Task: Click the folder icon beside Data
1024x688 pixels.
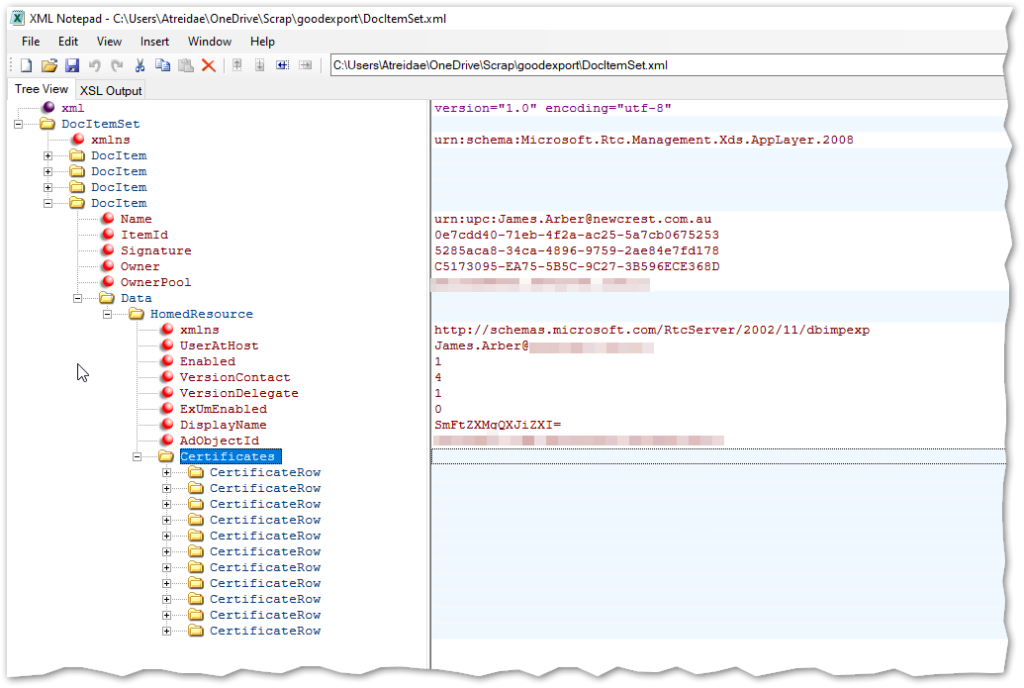Action: point(106,298)
